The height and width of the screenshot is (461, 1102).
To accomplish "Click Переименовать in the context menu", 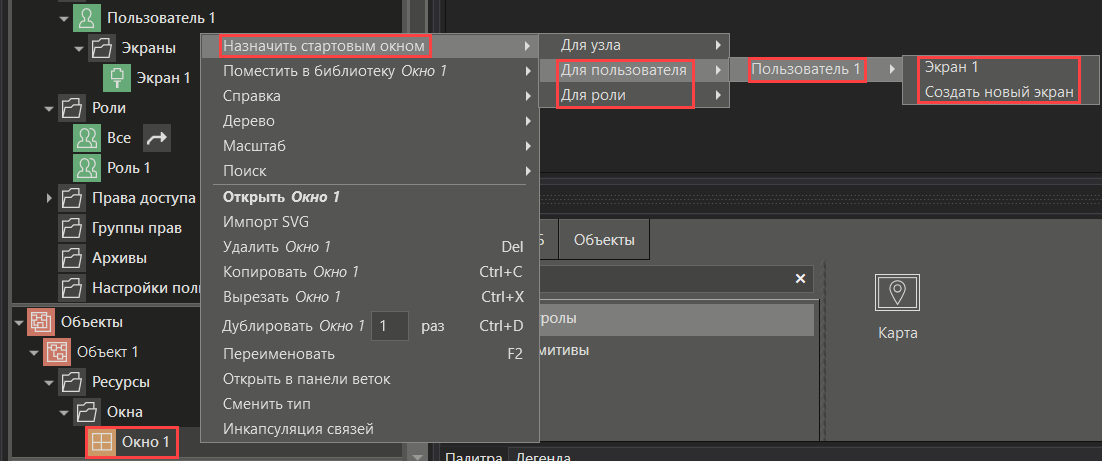I will 279,354.
